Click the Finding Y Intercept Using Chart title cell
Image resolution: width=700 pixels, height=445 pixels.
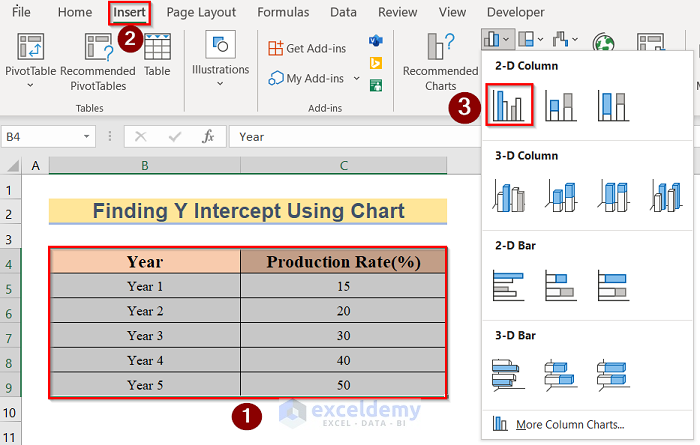248,211
